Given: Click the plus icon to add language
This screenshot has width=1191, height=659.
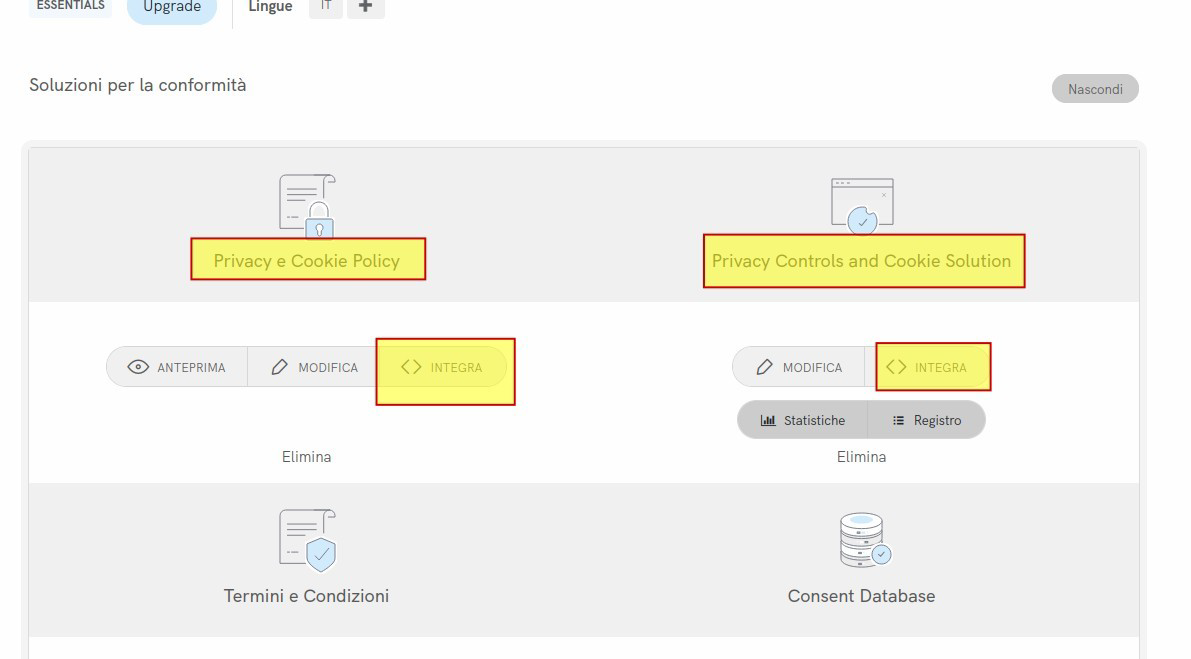Looking at the screenshot, I should (365, 7).
